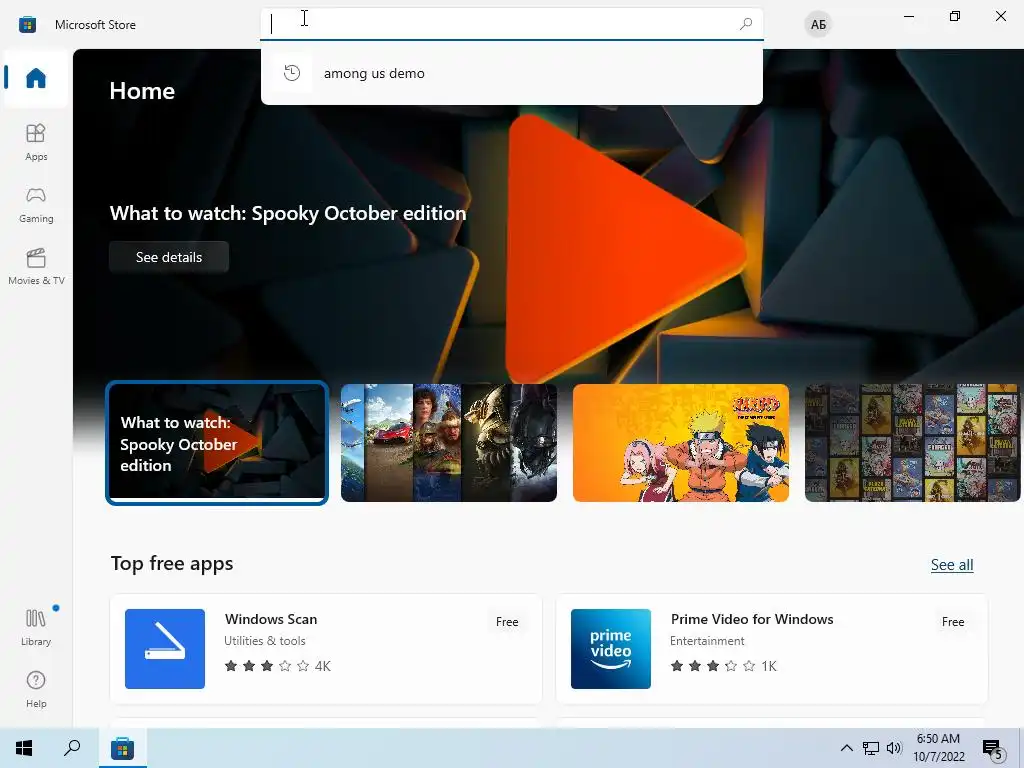This screenshot has height=768, width=1024.
Task: Open the network tray icon
Action: click(x=871, y=748)
